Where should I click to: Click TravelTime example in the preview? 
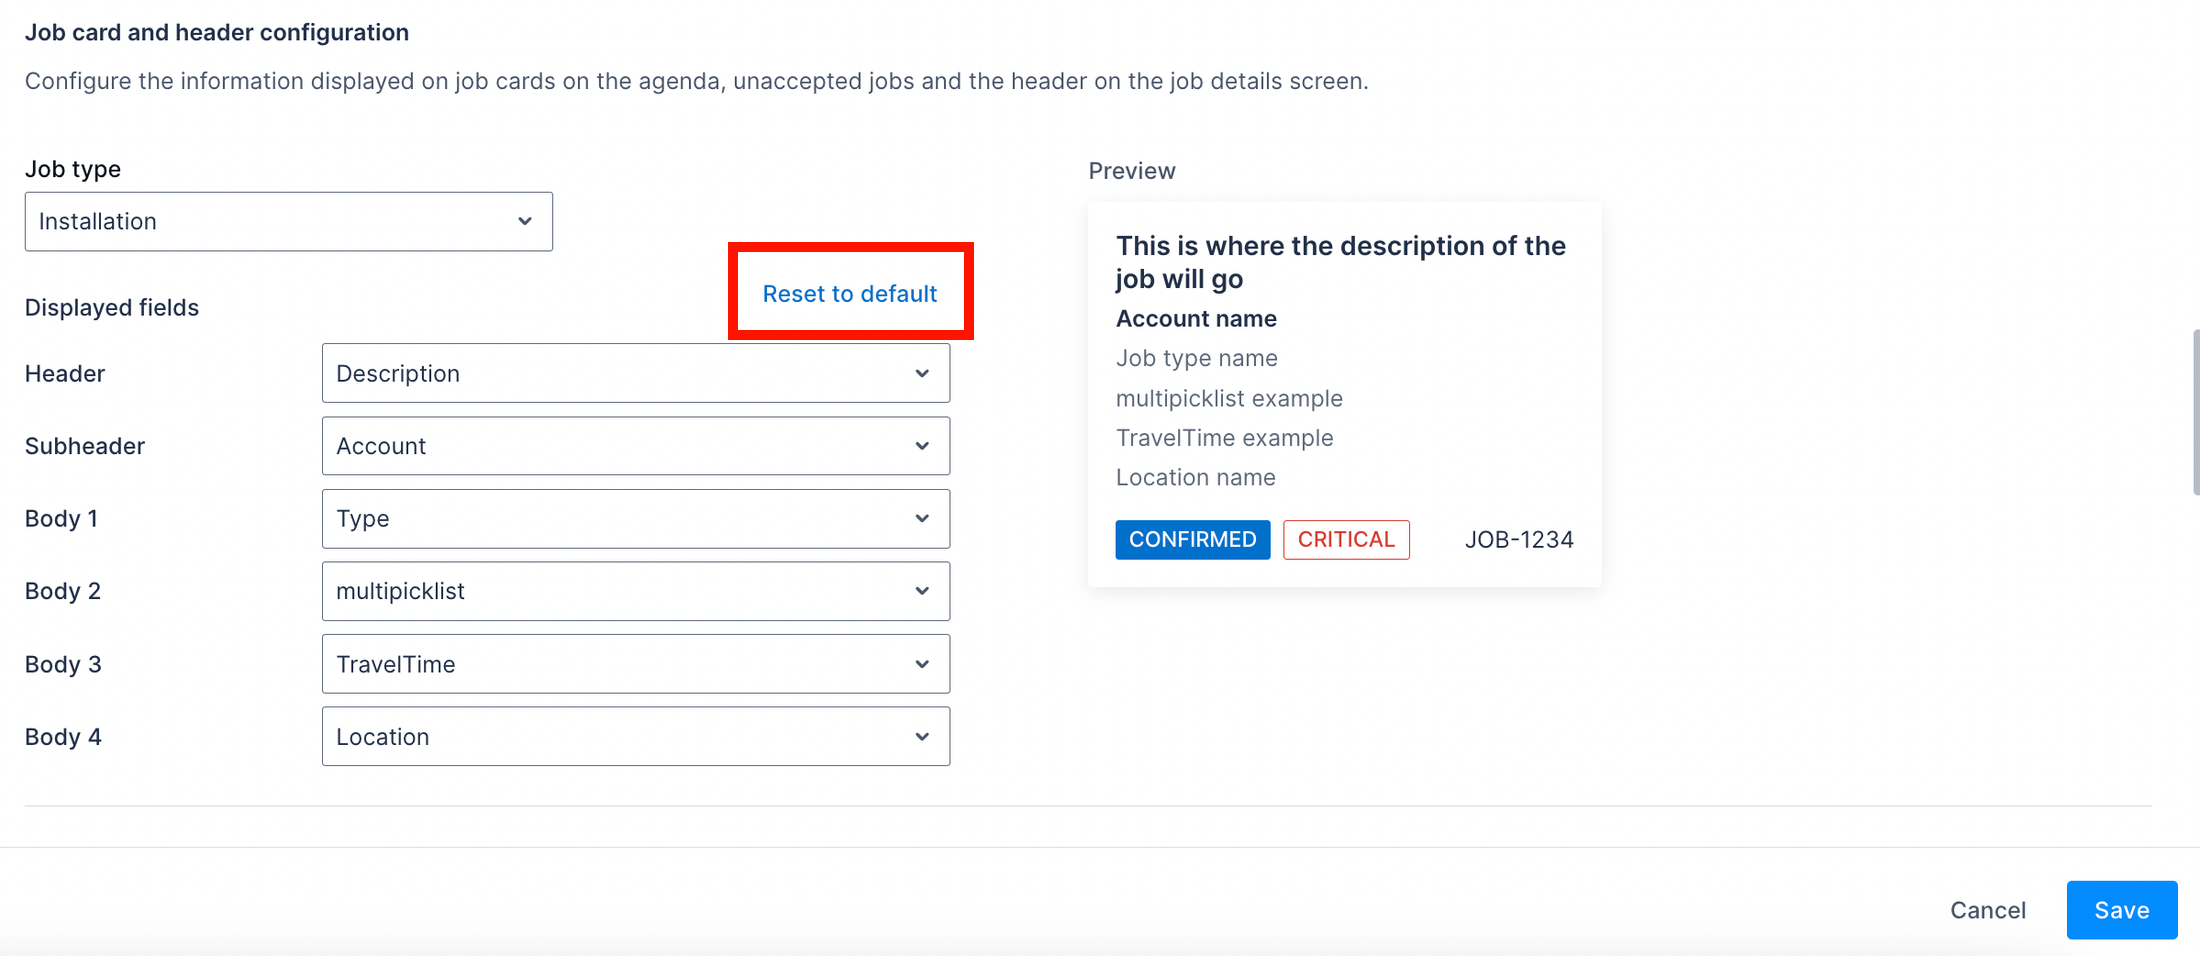click(1225, 438)
